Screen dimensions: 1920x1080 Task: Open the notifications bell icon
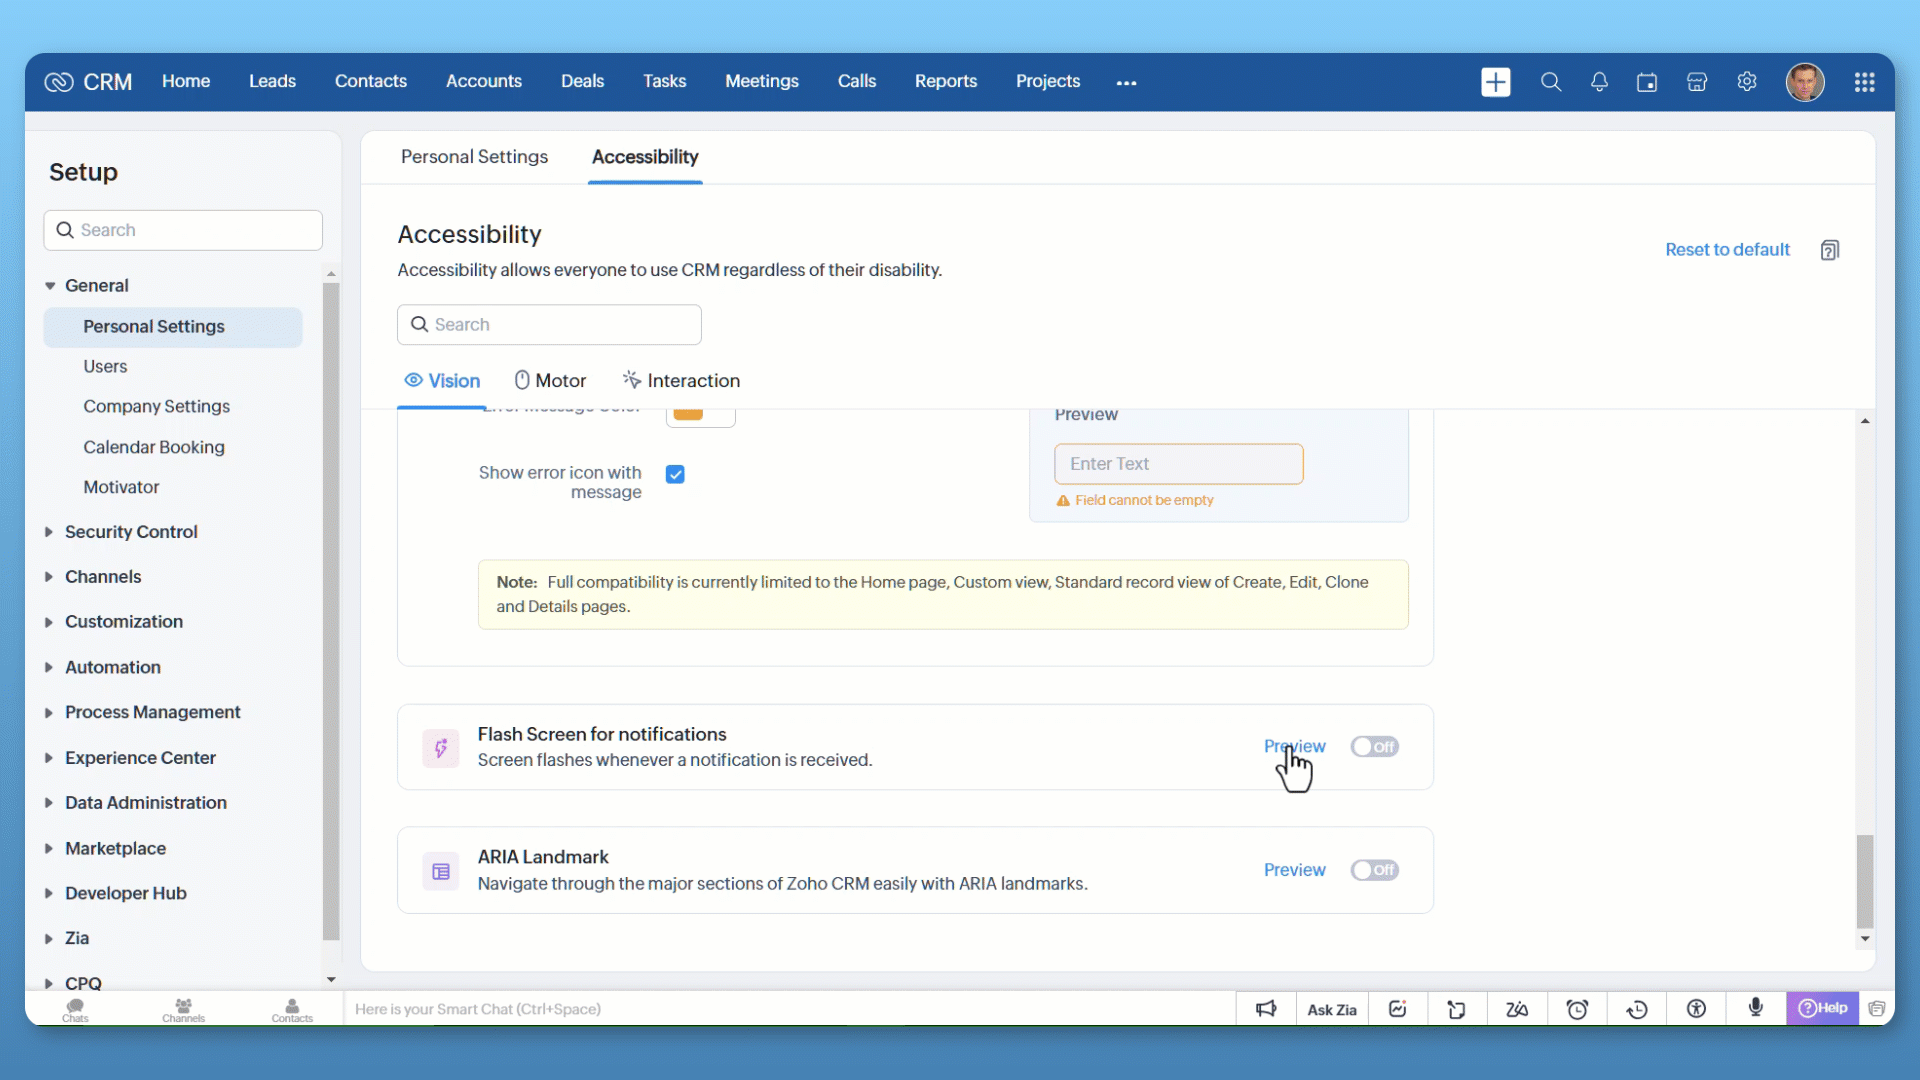(x=1599, y=82)
